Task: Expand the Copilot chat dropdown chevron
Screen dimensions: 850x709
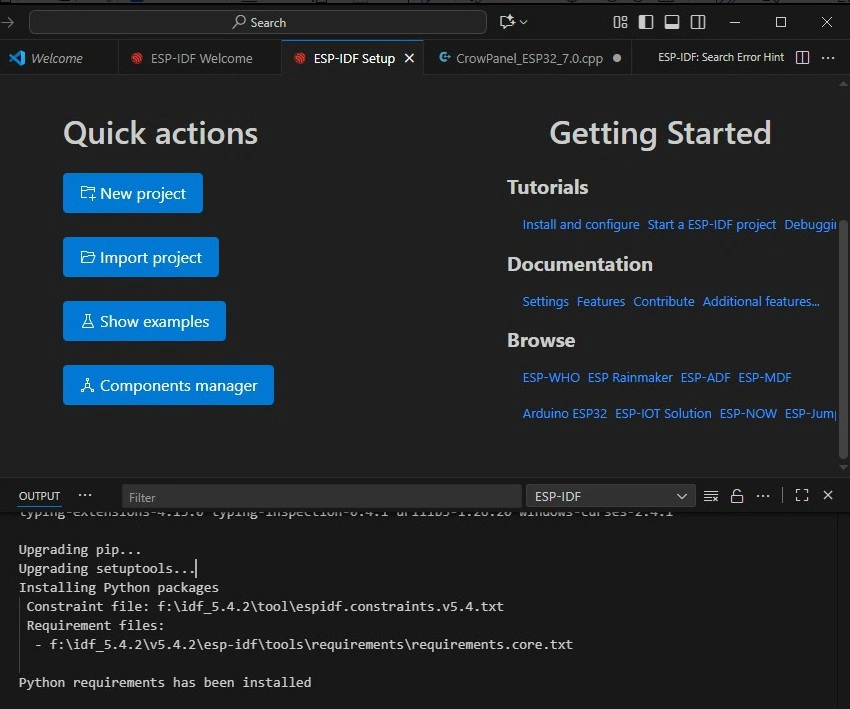Action: [524, 22]
